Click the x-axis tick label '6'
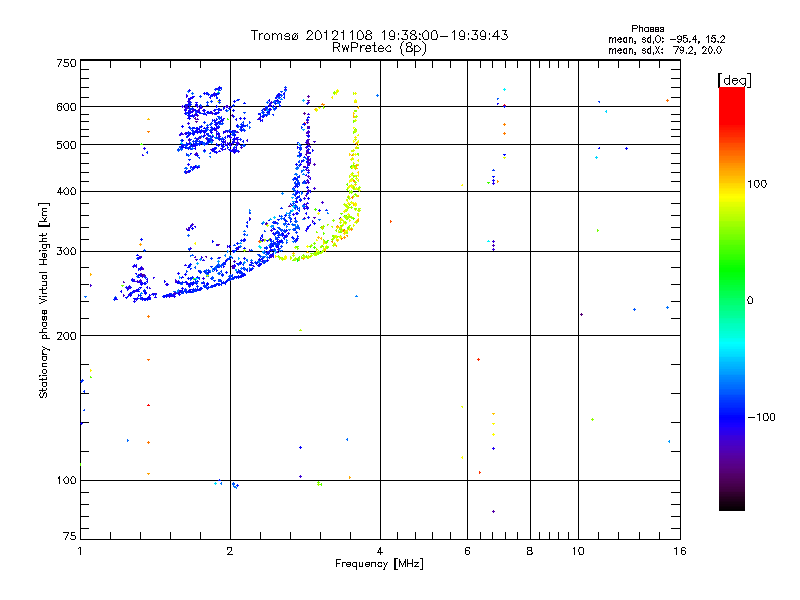 click(467, 551)
